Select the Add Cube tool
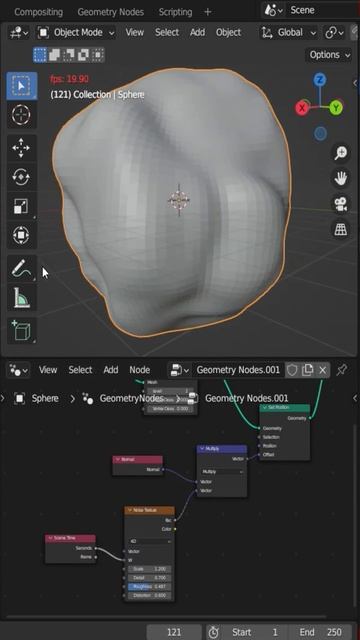Image resolution: width=360 pixels, height=640 pixels. point(21,331)
